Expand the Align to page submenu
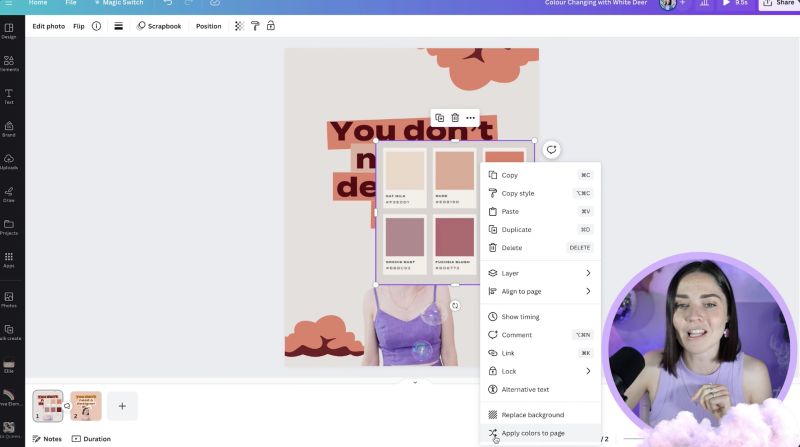Screen dimensions: 800x447 tap(540, 291)
